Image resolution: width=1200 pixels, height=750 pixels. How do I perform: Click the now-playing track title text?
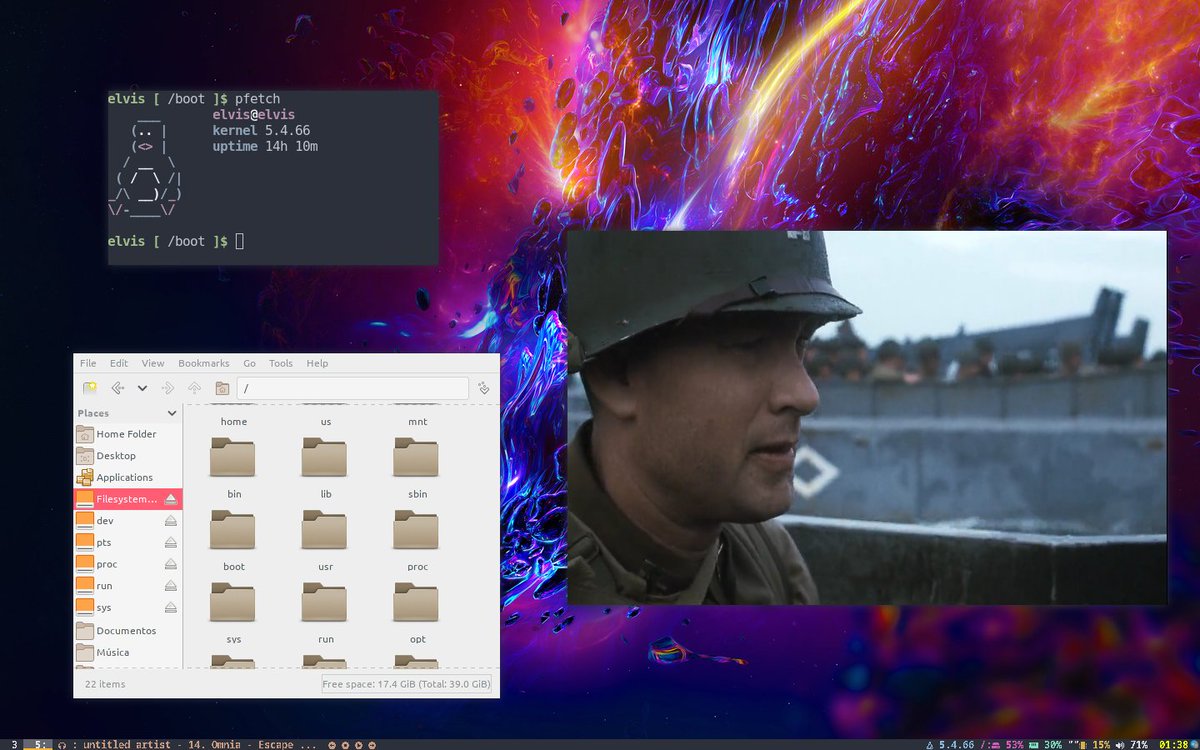(200, 744)
